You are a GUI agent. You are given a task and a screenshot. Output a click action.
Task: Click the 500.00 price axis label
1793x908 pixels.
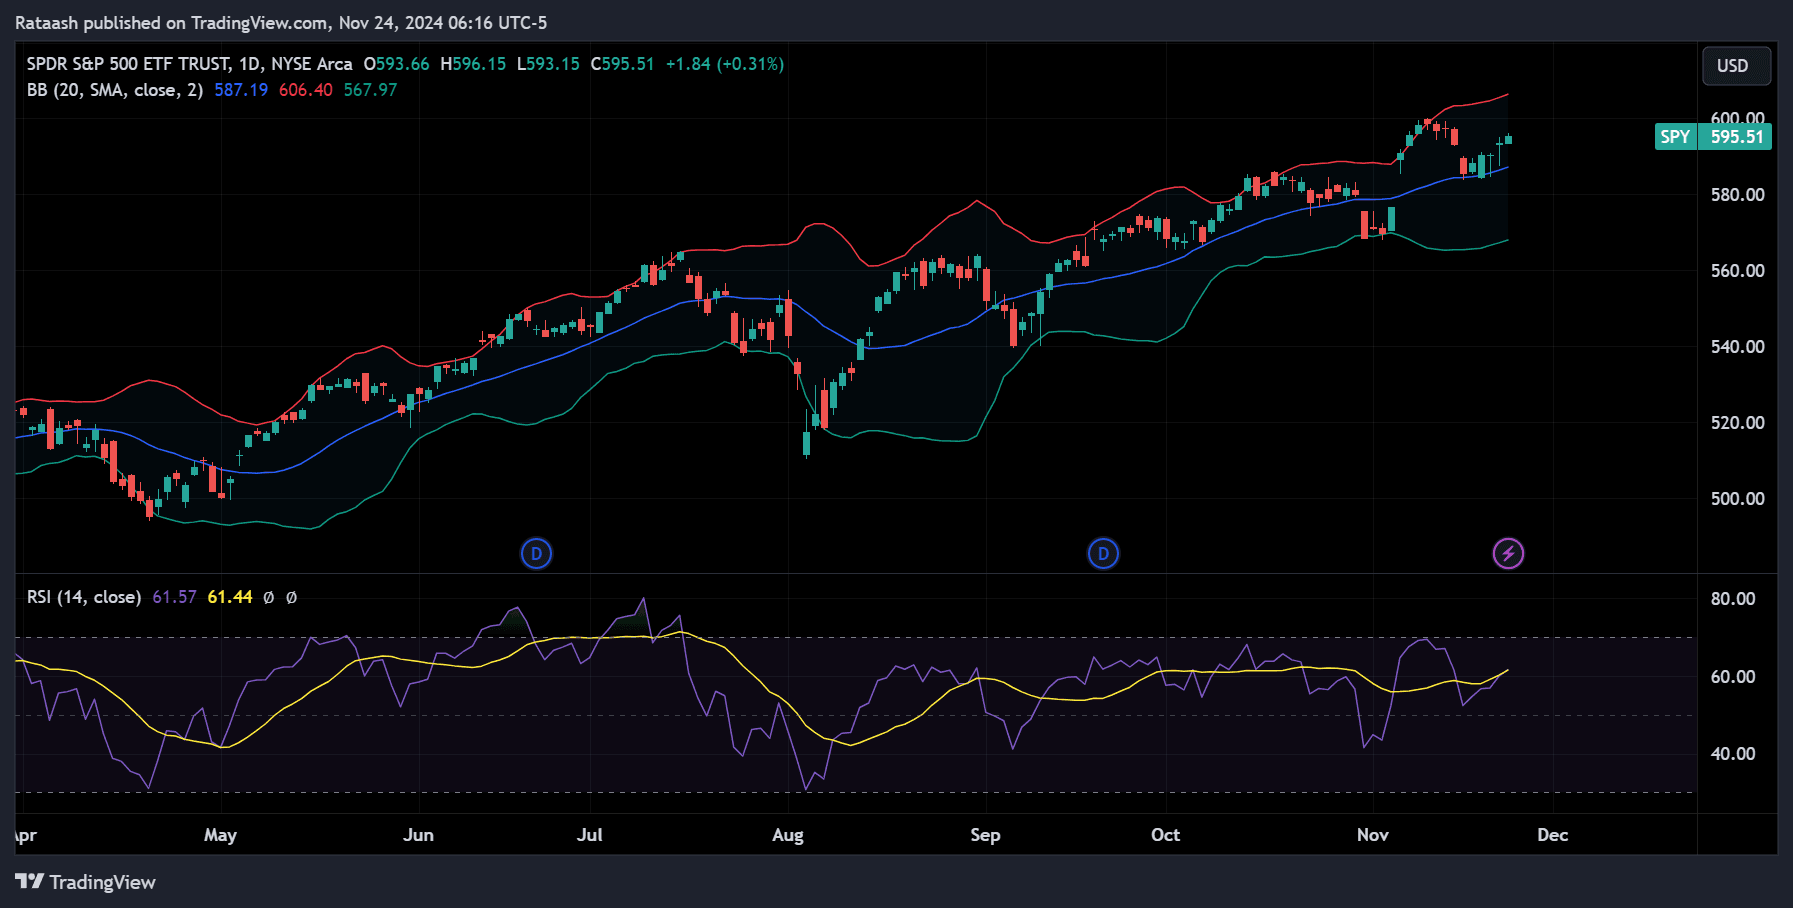(1737, 499)
